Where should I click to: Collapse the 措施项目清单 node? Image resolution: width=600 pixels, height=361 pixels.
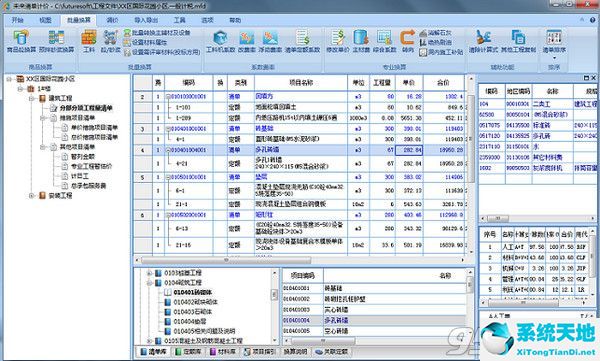[x=43, y=118]
